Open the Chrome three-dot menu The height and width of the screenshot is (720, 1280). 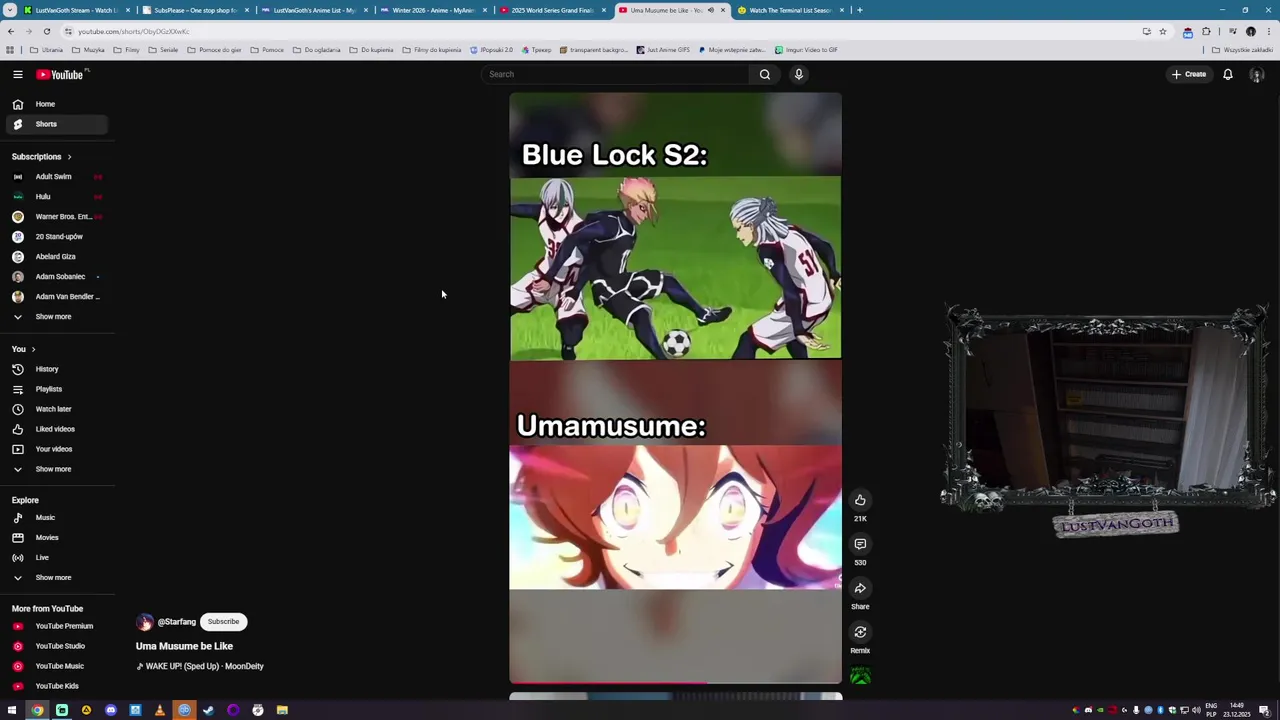[1269, 31]
